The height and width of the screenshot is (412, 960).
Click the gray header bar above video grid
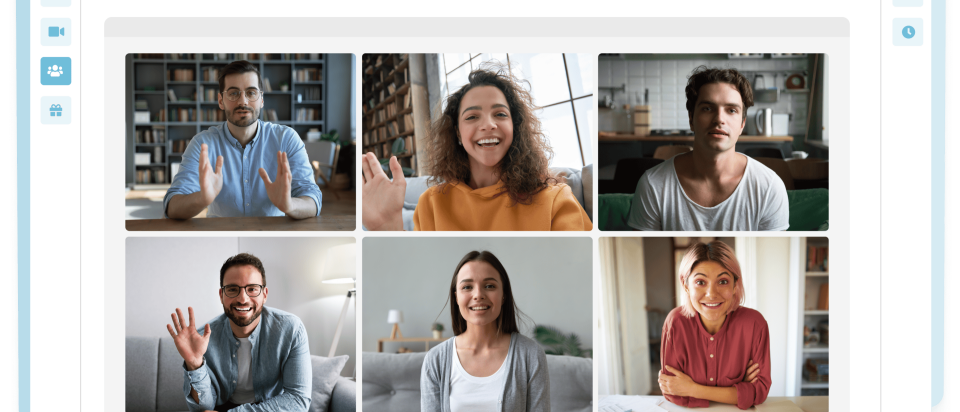pos(477,27)
